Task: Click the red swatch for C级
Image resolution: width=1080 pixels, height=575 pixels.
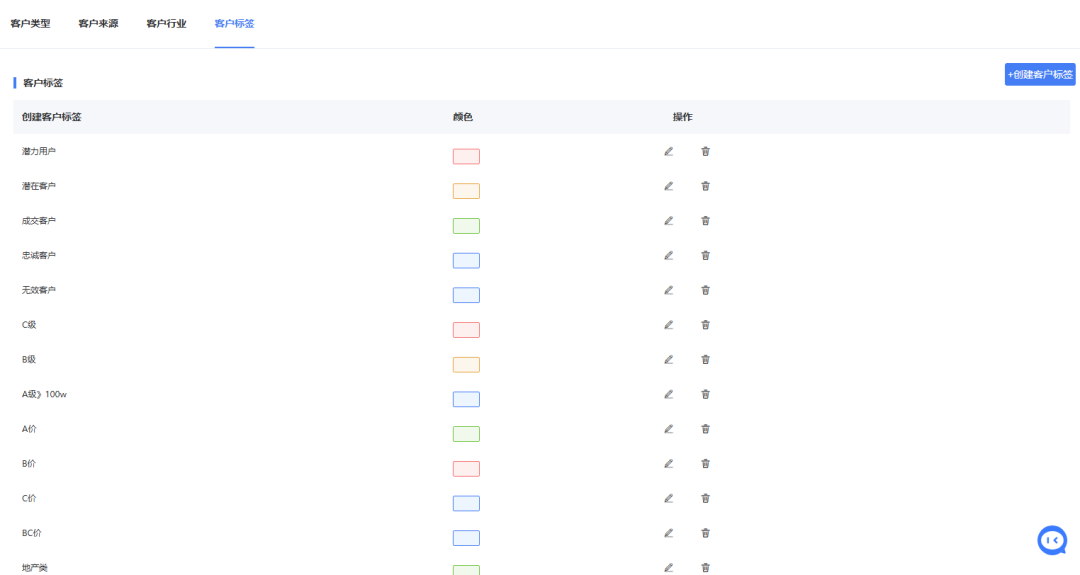Action: point(466,330)
